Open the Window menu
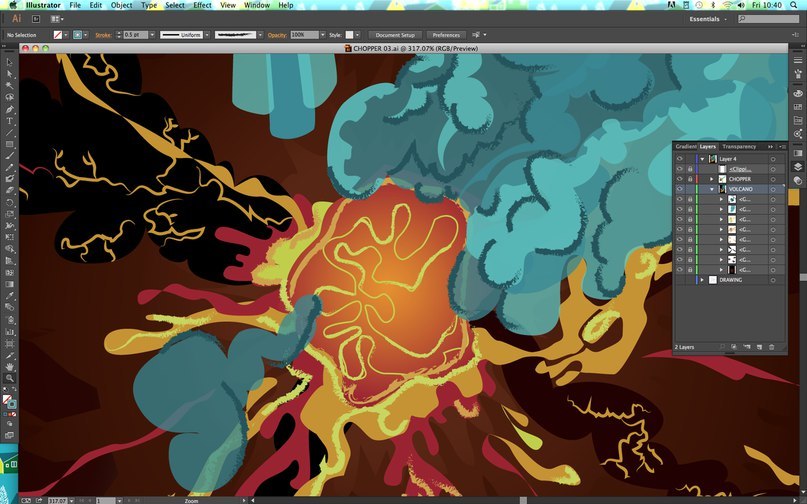 (257, 5)
